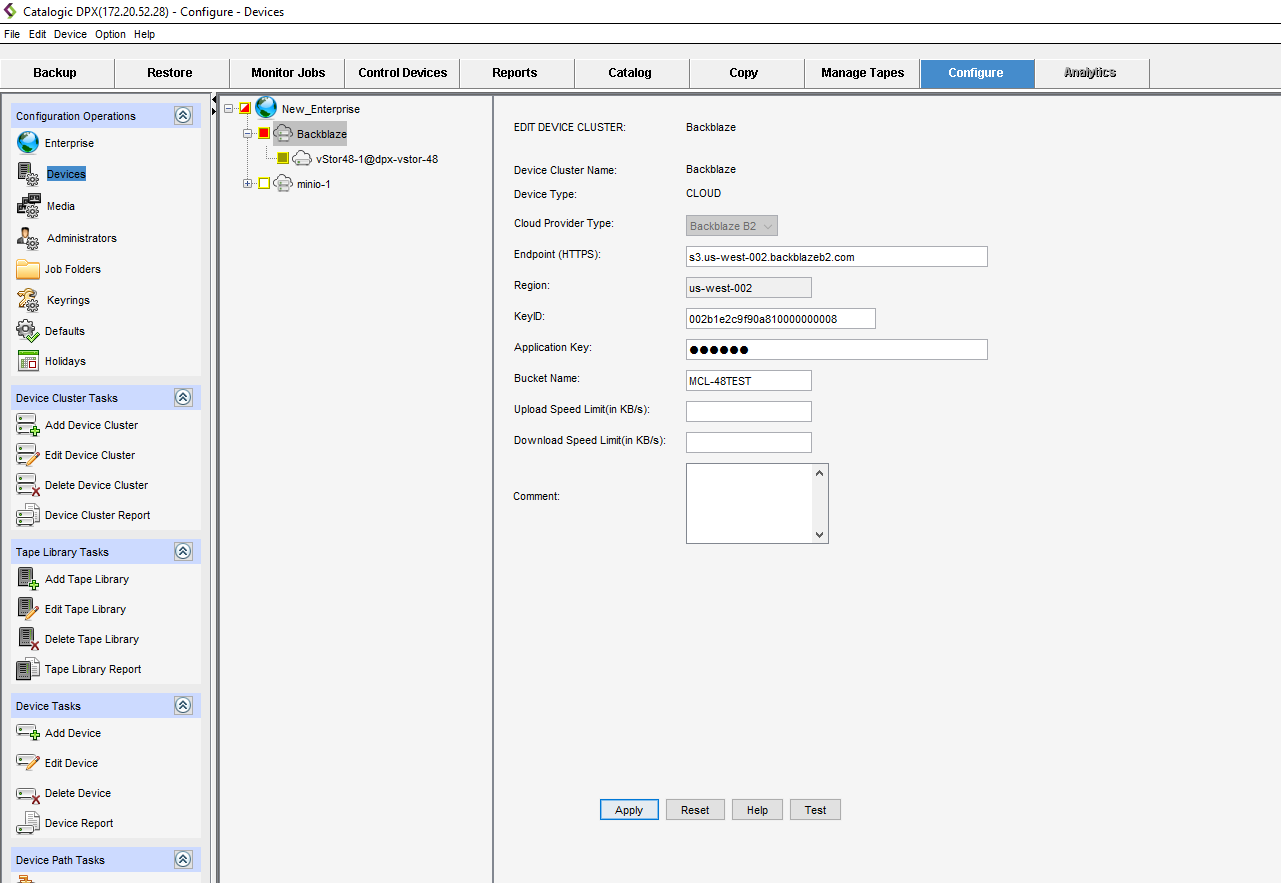The width and height of the screenshot is (1281, 883).
Task: Click the Delete Tape Library icon
Action: 28,639
